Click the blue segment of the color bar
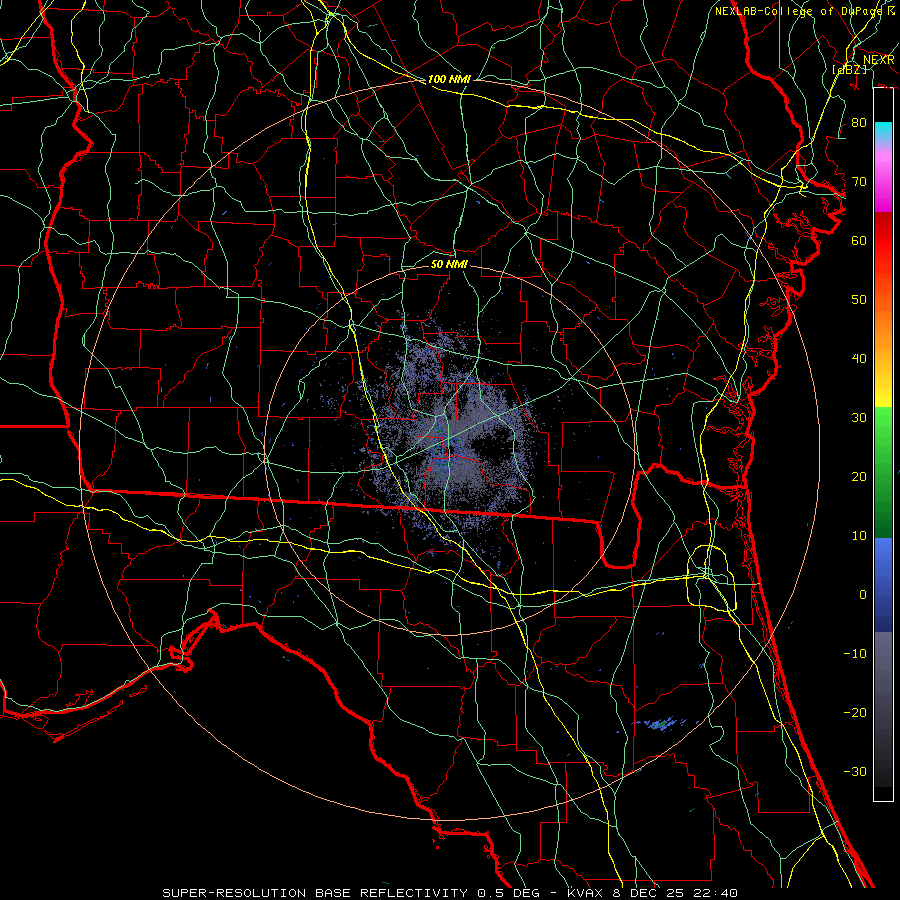900x900 pixels. point(883,584)
